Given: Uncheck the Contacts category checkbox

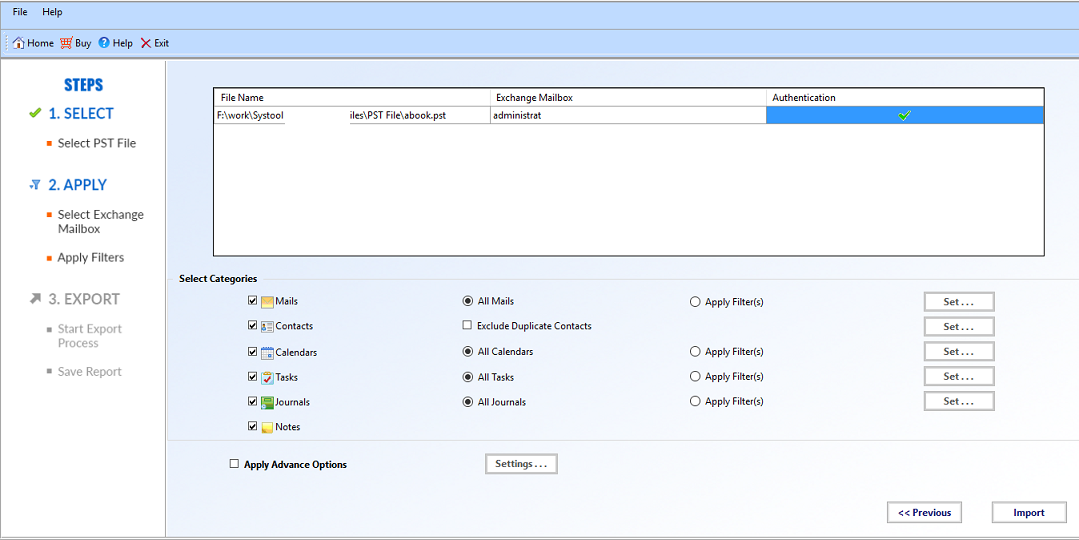Looking at the screenshot, I should tap(253, 325).
